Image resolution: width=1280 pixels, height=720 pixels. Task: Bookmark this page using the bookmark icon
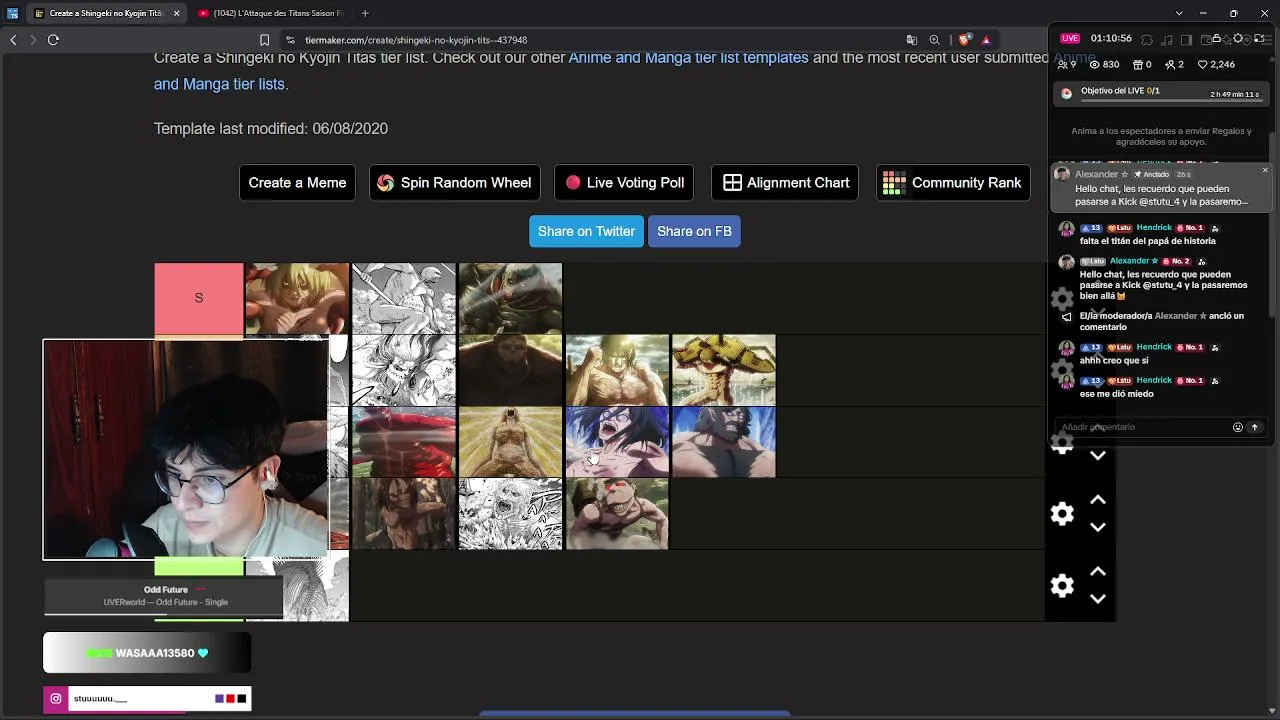pyautogui.click(x=264, y=40)
